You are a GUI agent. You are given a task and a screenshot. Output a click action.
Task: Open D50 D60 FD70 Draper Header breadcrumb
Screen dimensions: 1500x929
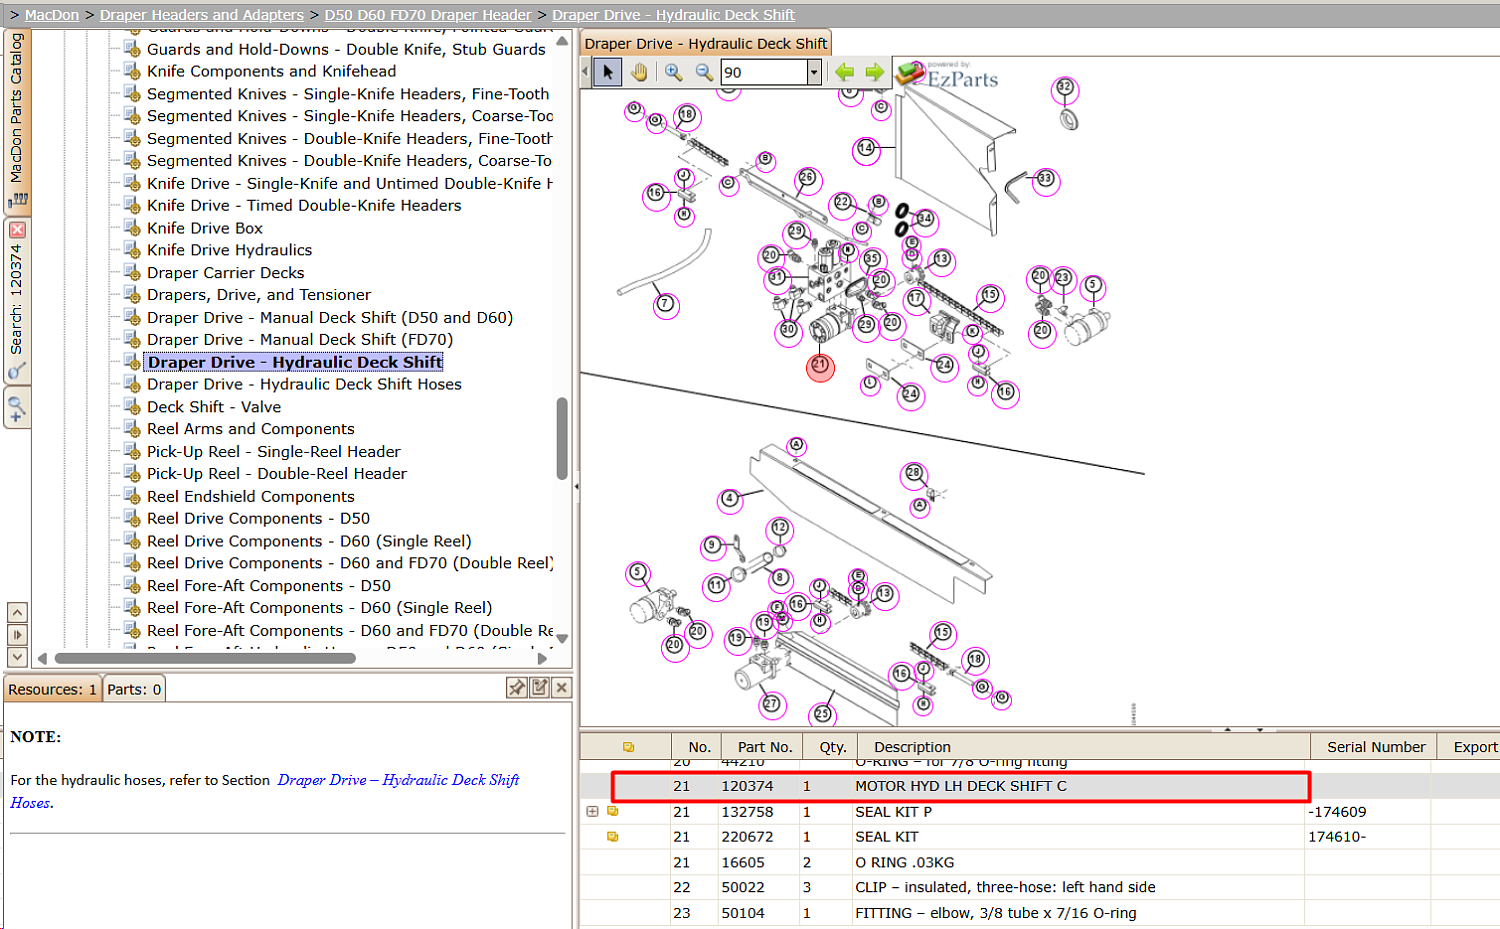pos(428,15)
